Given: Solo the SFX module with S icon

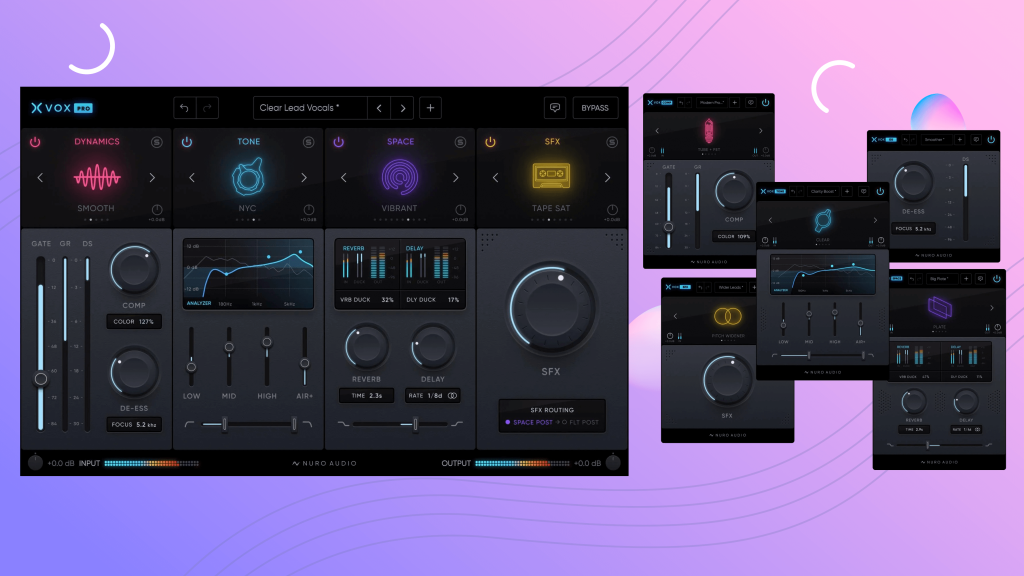Looking at the screenshot, I should pyautogui.click(x=611, y=142).
